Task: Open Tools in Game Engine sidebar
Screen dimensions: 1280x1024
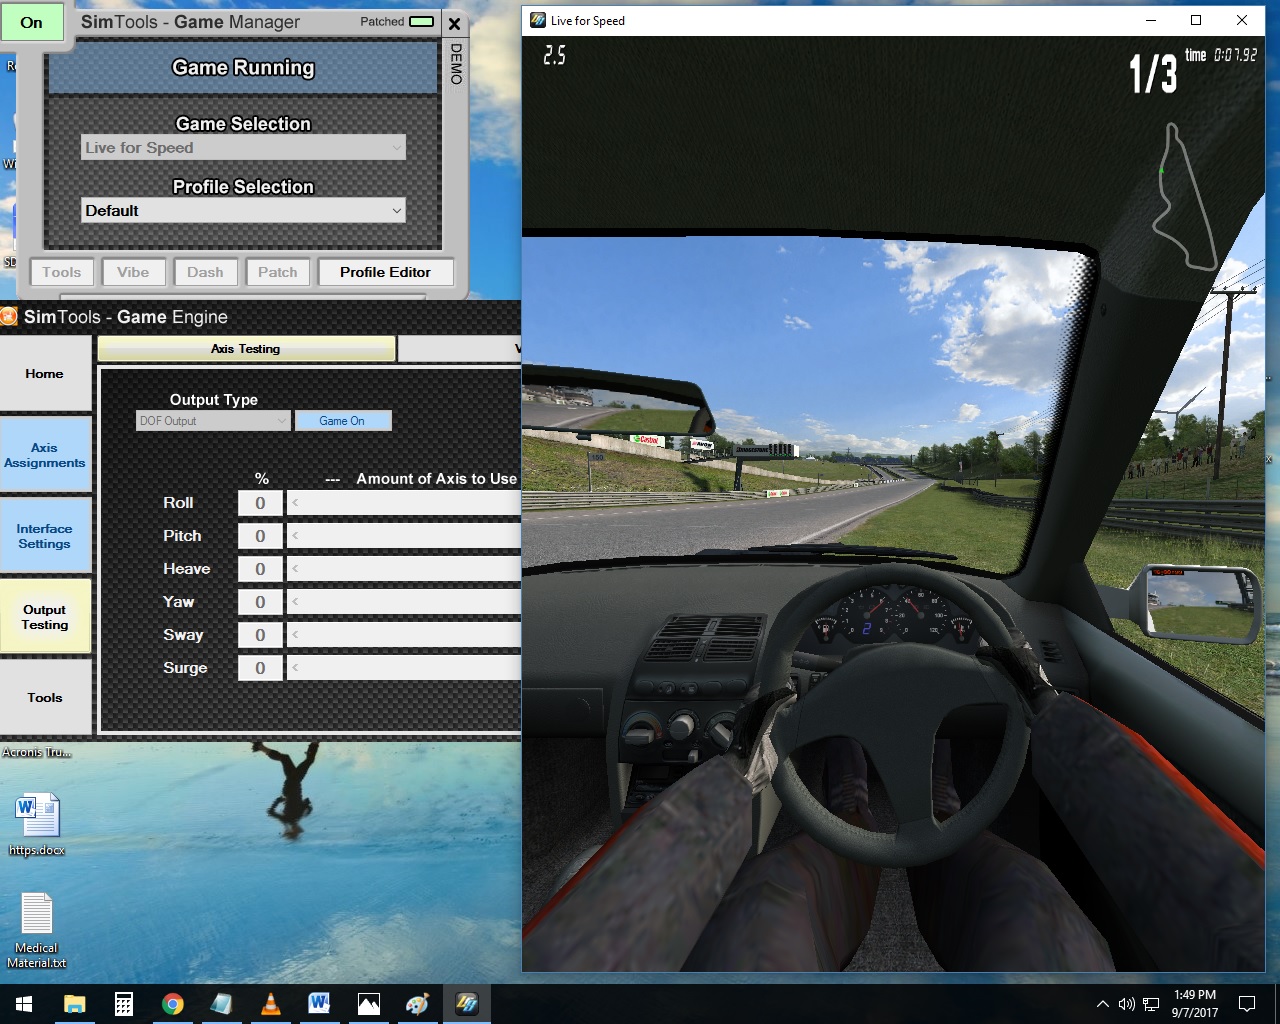Action: point(45,698)
